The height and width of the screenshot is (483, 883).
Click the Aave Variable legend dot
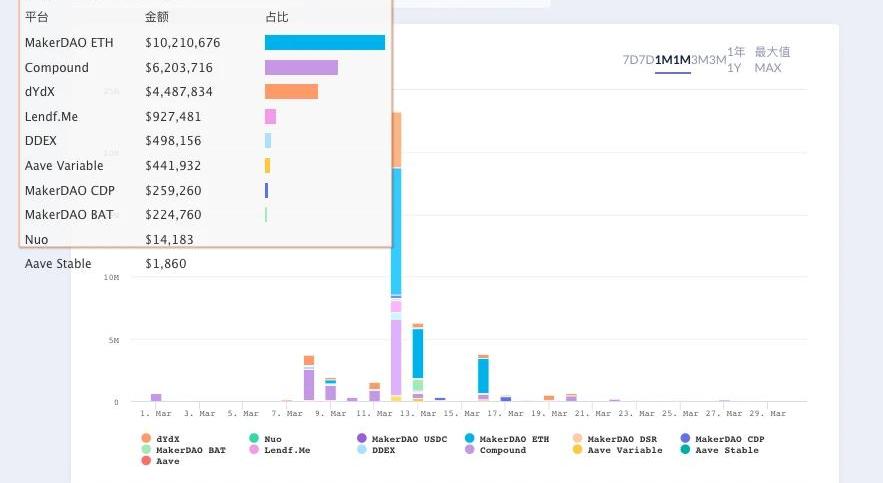(x=578, y=450)
